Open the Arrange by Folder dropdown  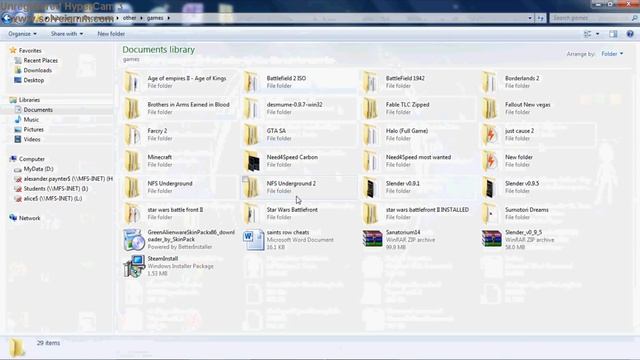pyautogui.click(x=612, y=54)
